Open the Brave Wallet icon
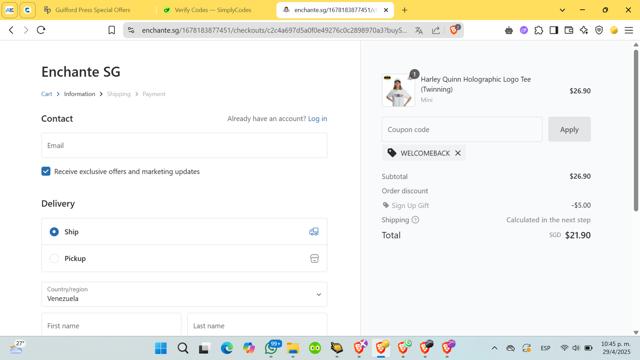The width and height of the screenshot is (640, 360). [569, 30]
